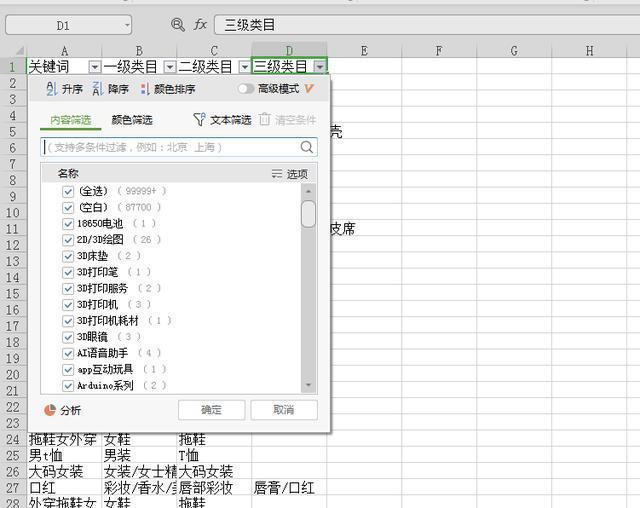Select column A header
Screen dimensions: 640x508
pos(64,51)
